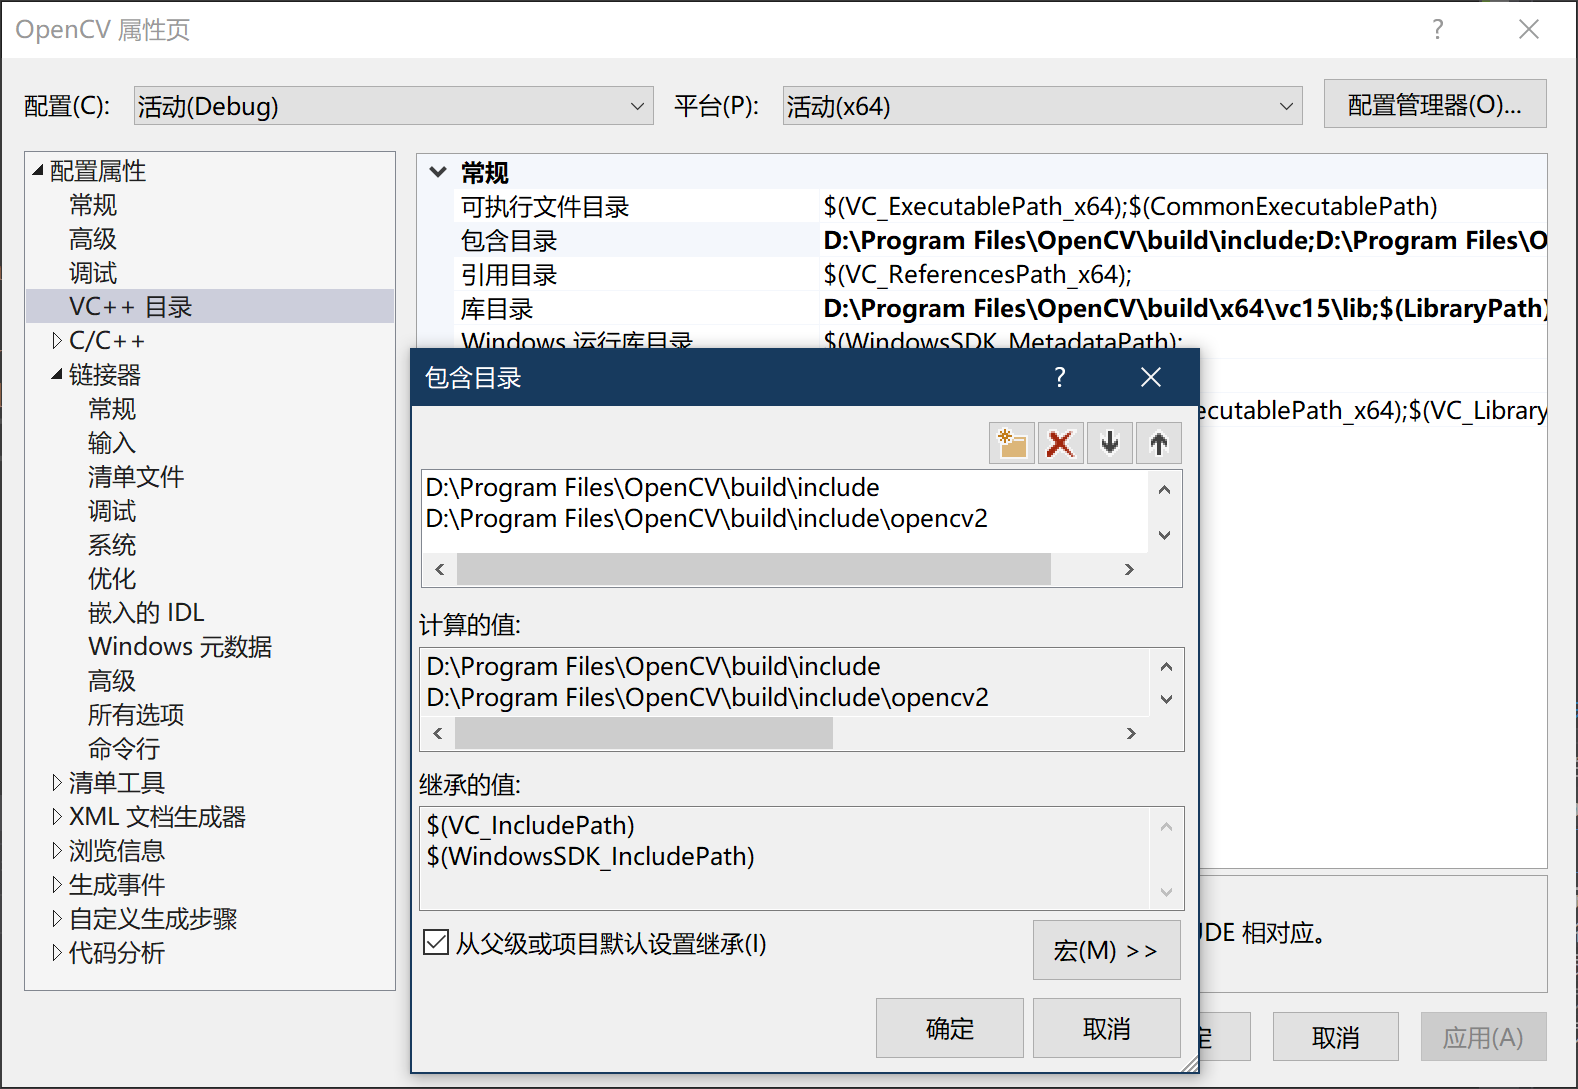Image resolution: width=1578 pixels, height=1089 pixels.
Task: Collapse the 配置属性 tree node
Action: [38, 171]
